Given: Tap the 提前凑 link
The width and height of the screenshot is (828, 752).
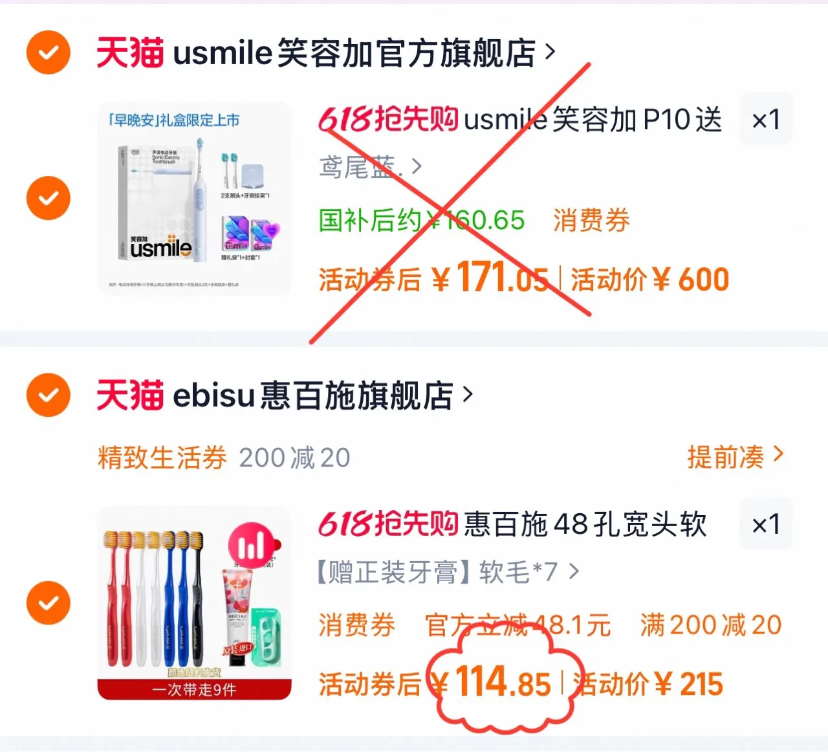Looking at the screenshot, I should 735,456.
